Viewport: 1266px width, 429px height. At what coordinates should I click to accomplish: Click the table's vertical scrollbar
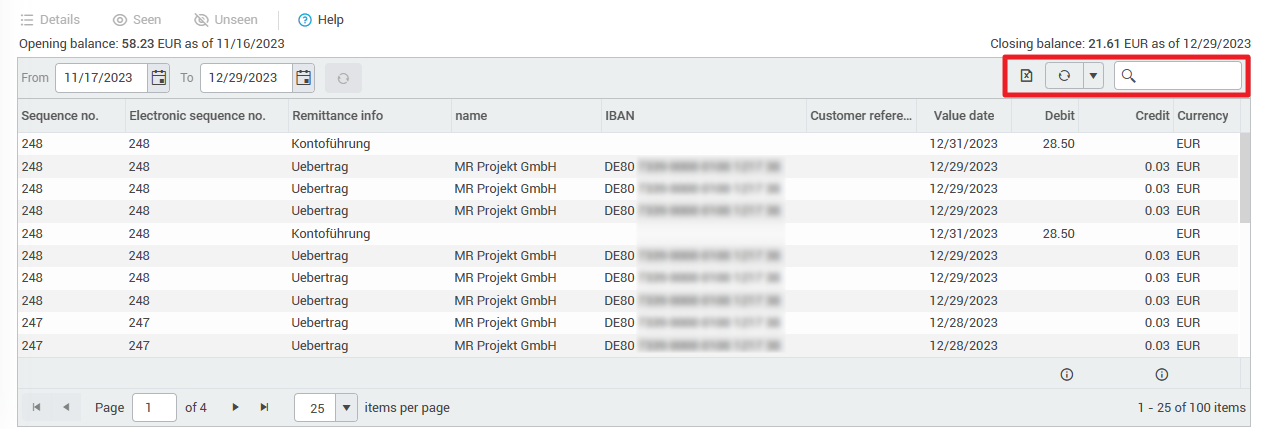(1245, 180)
